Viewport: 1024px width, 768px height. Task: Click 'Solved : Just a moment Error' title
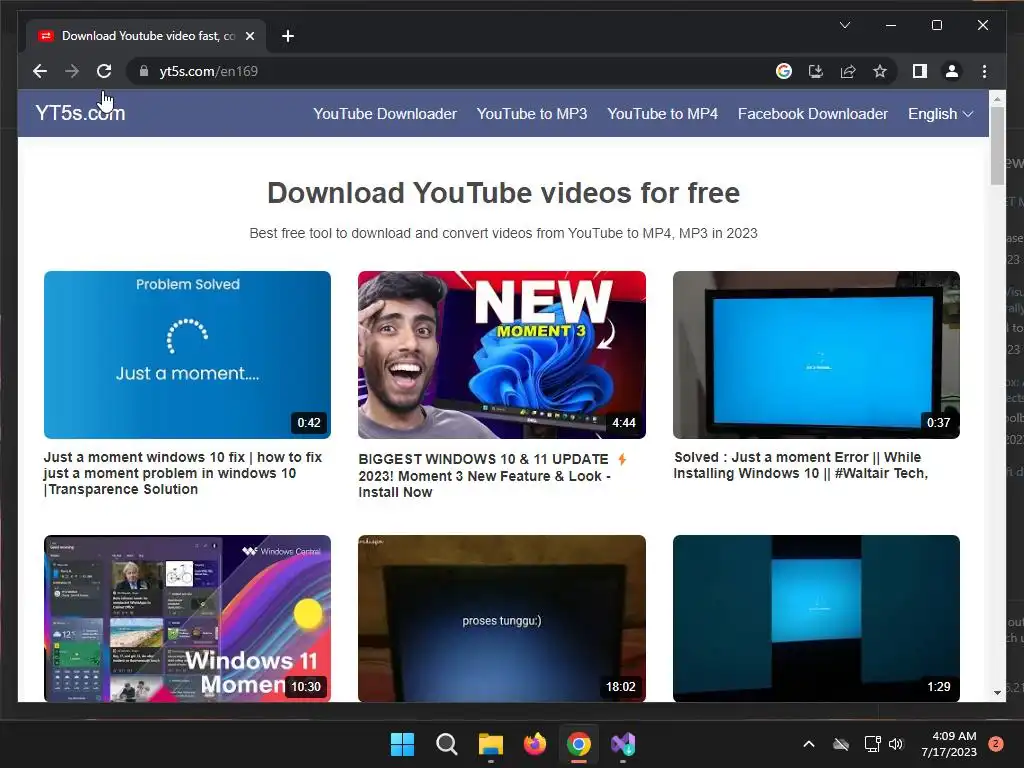click(x=801, y=465)
